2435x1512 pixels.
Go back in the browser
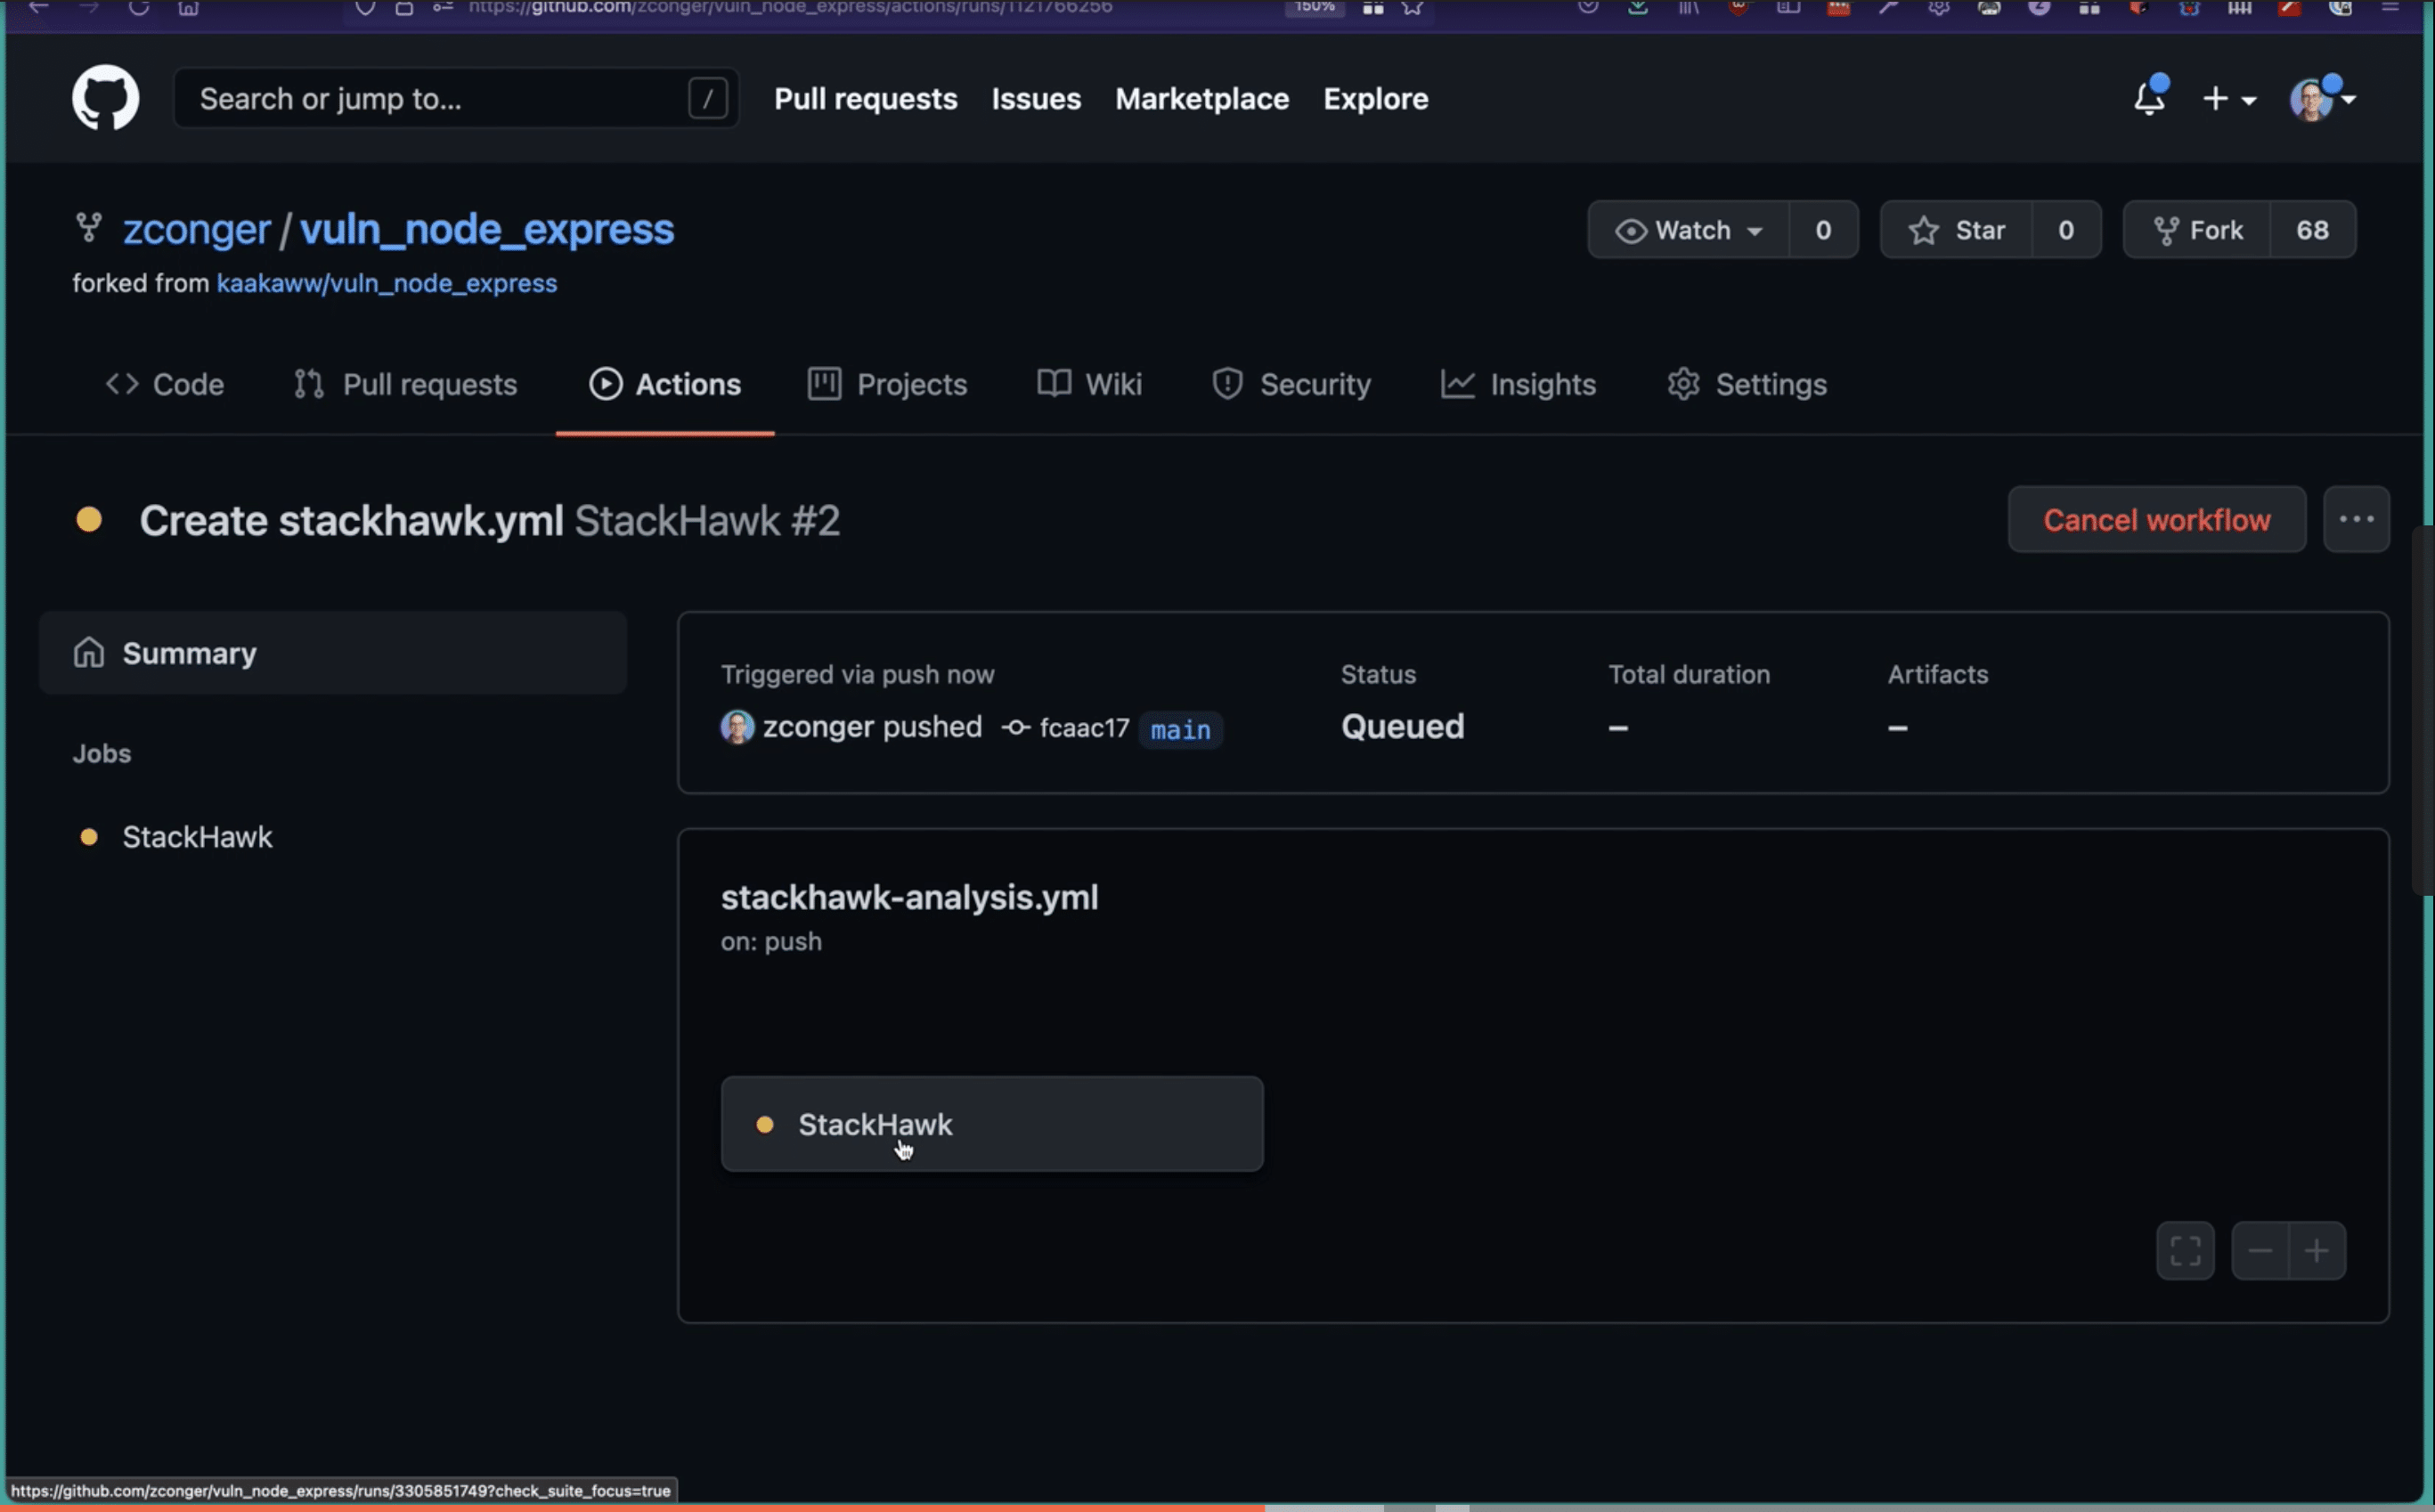[x=39, y=8]
